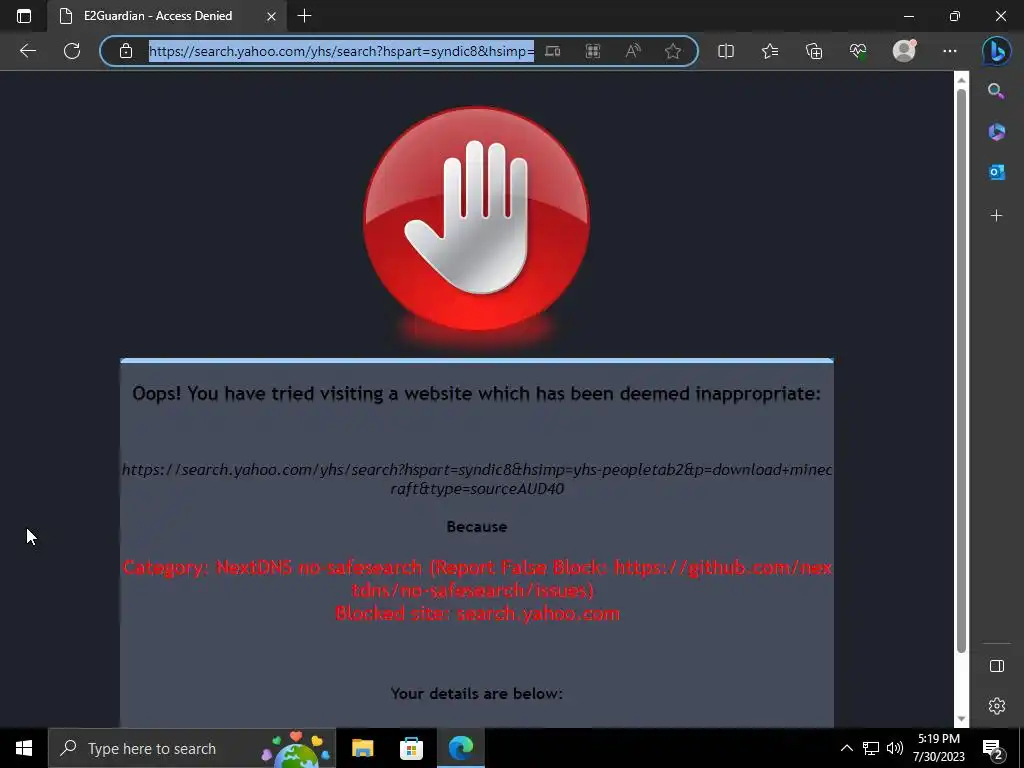Open the app available icon in address bar
This screenshot has height=768, width=1024.
(552, 51)
